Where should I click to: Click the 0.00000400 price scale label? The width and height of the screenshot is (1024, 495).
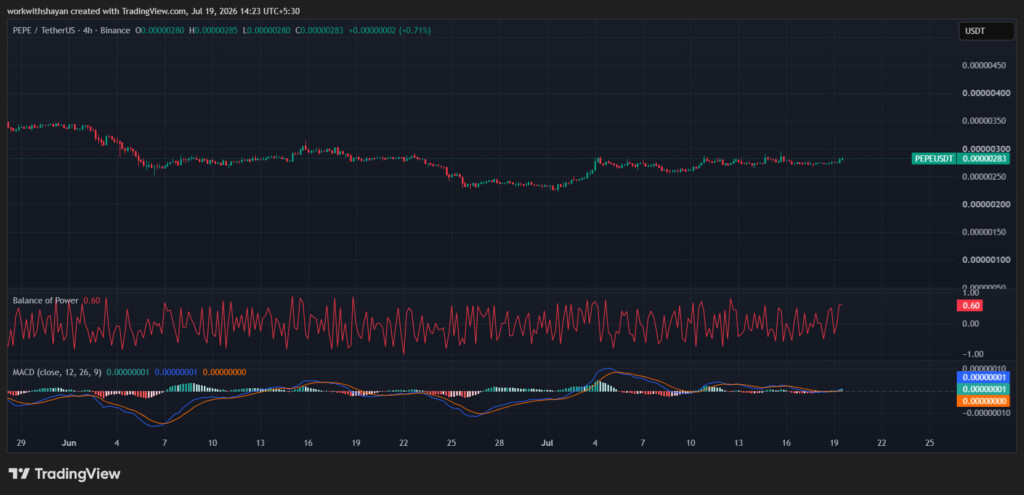(985, 93)
